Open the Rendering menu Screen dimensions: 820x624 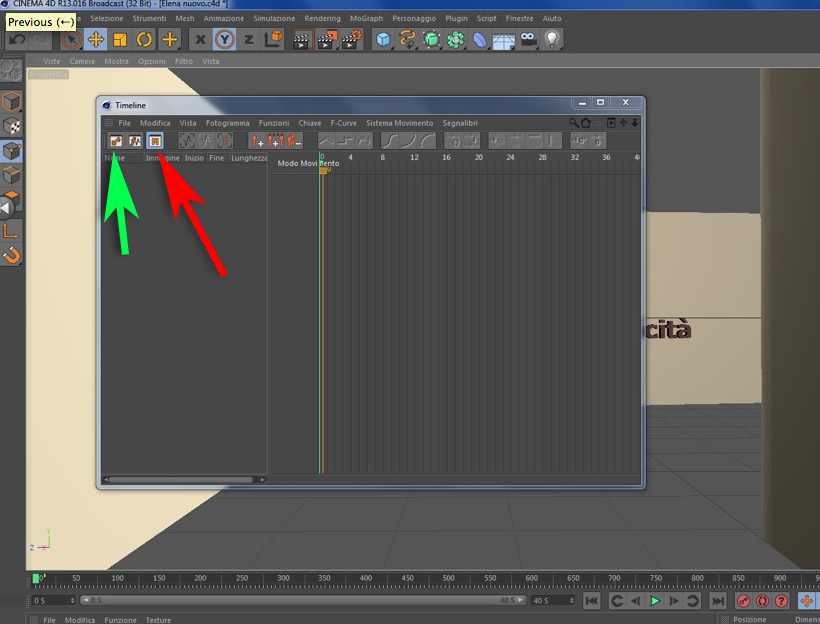coord(323,18)
